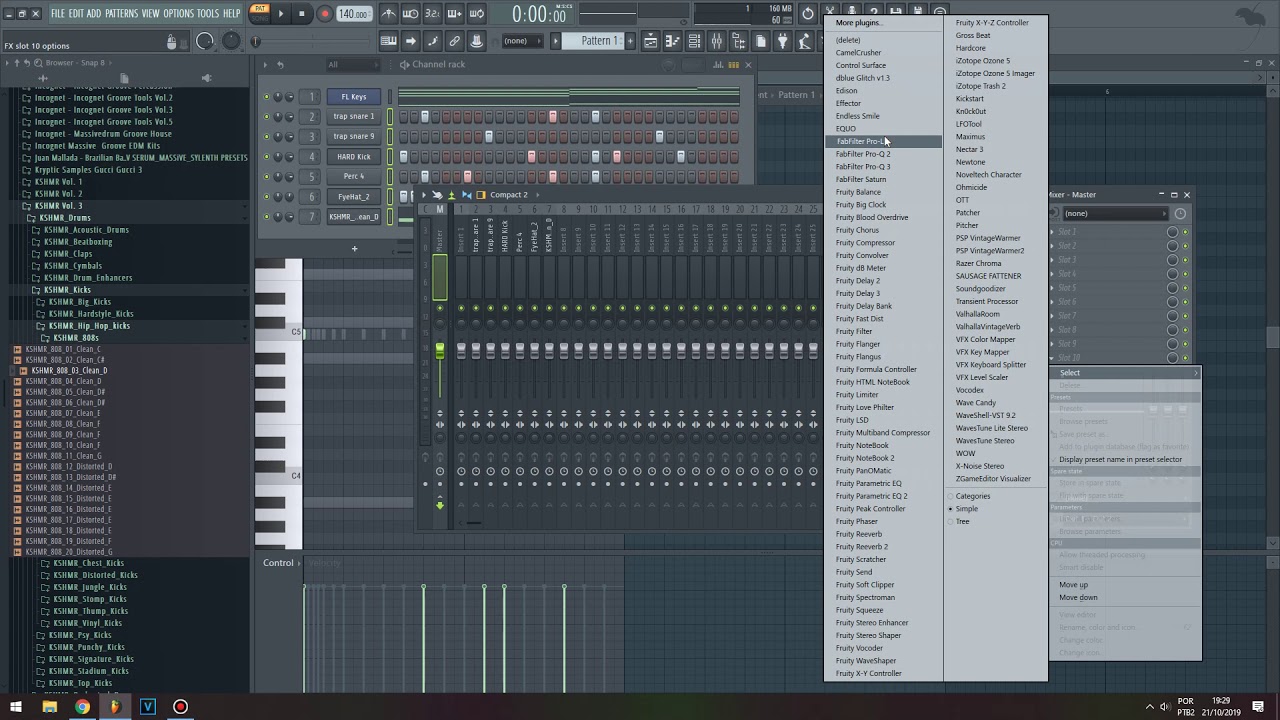1280x720 pixels.
Task: Open the TOOLS menu
Action: 207,14
